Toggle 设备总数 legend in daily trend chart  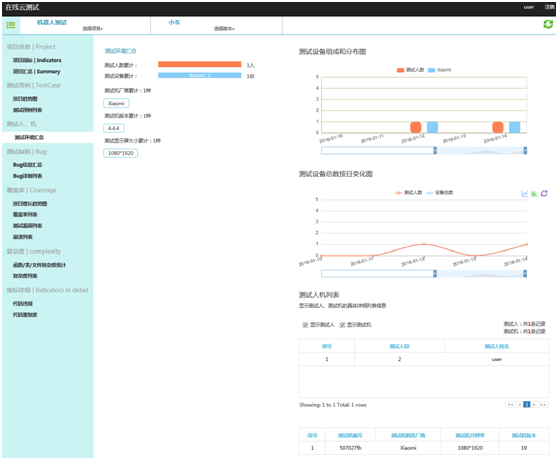pyautogui.click(x=440, y=192)
